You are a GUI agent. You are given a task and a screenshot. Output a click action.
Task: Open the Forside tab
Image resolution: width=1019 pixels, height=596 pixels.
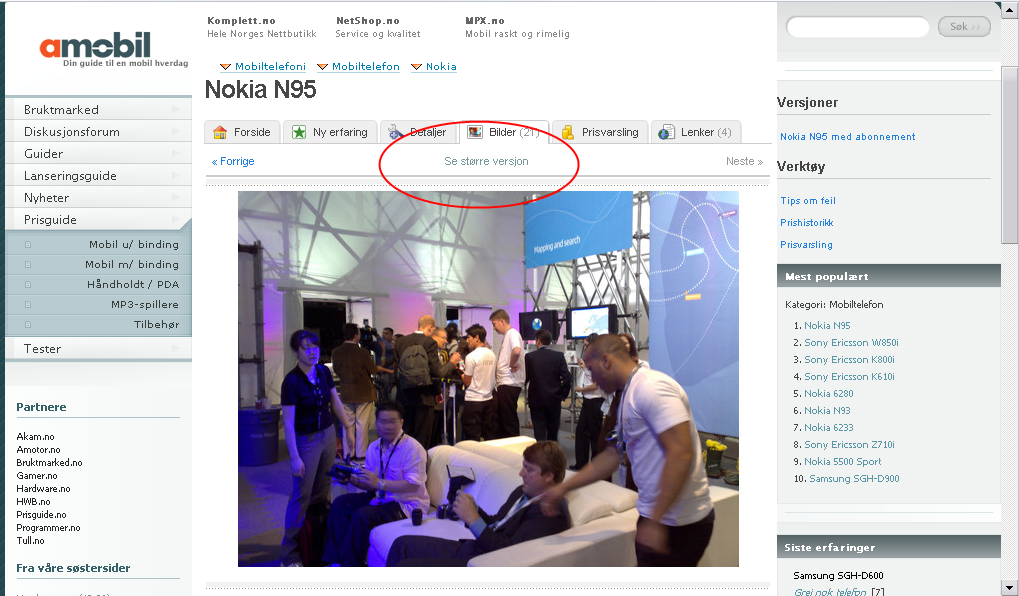coord(242,132)
